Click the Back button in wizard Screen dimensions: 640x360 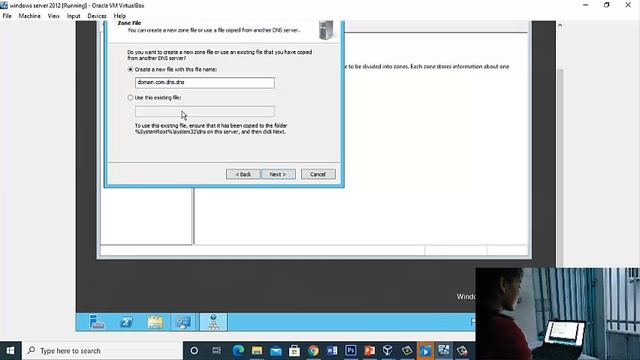(x=243, y=174)
